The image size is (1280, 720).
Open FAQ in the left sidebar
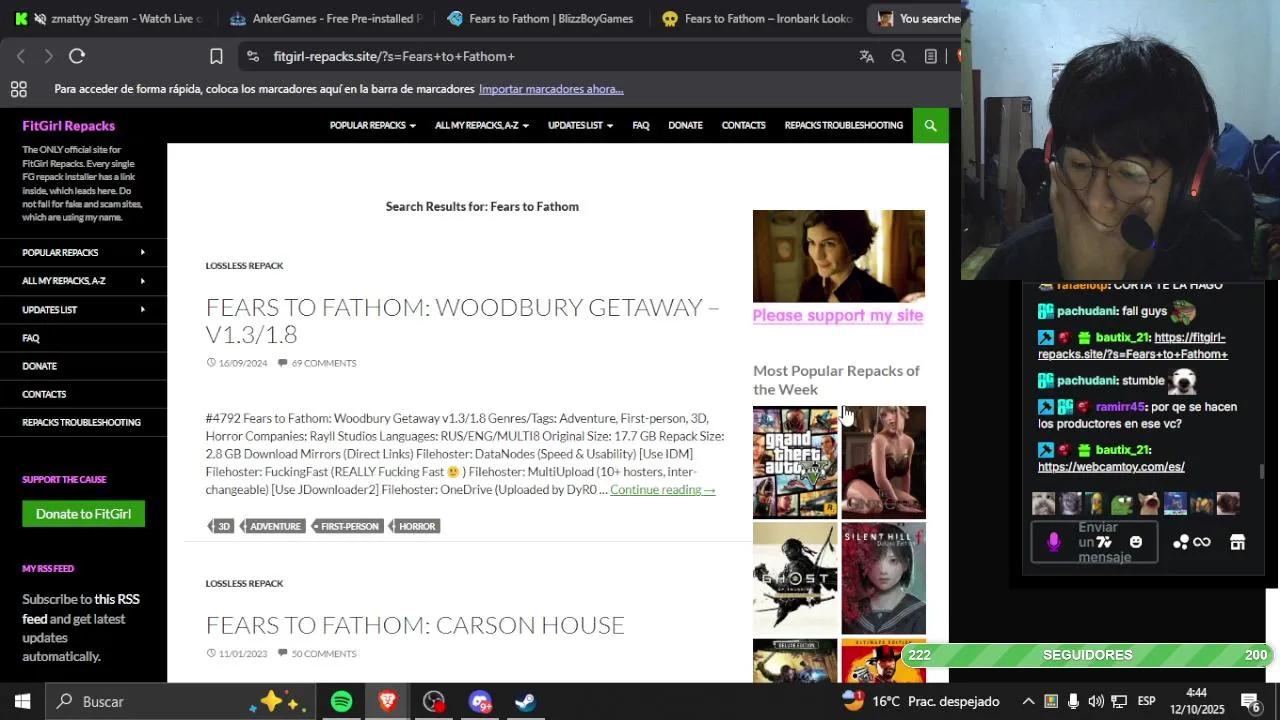point(31,338)
